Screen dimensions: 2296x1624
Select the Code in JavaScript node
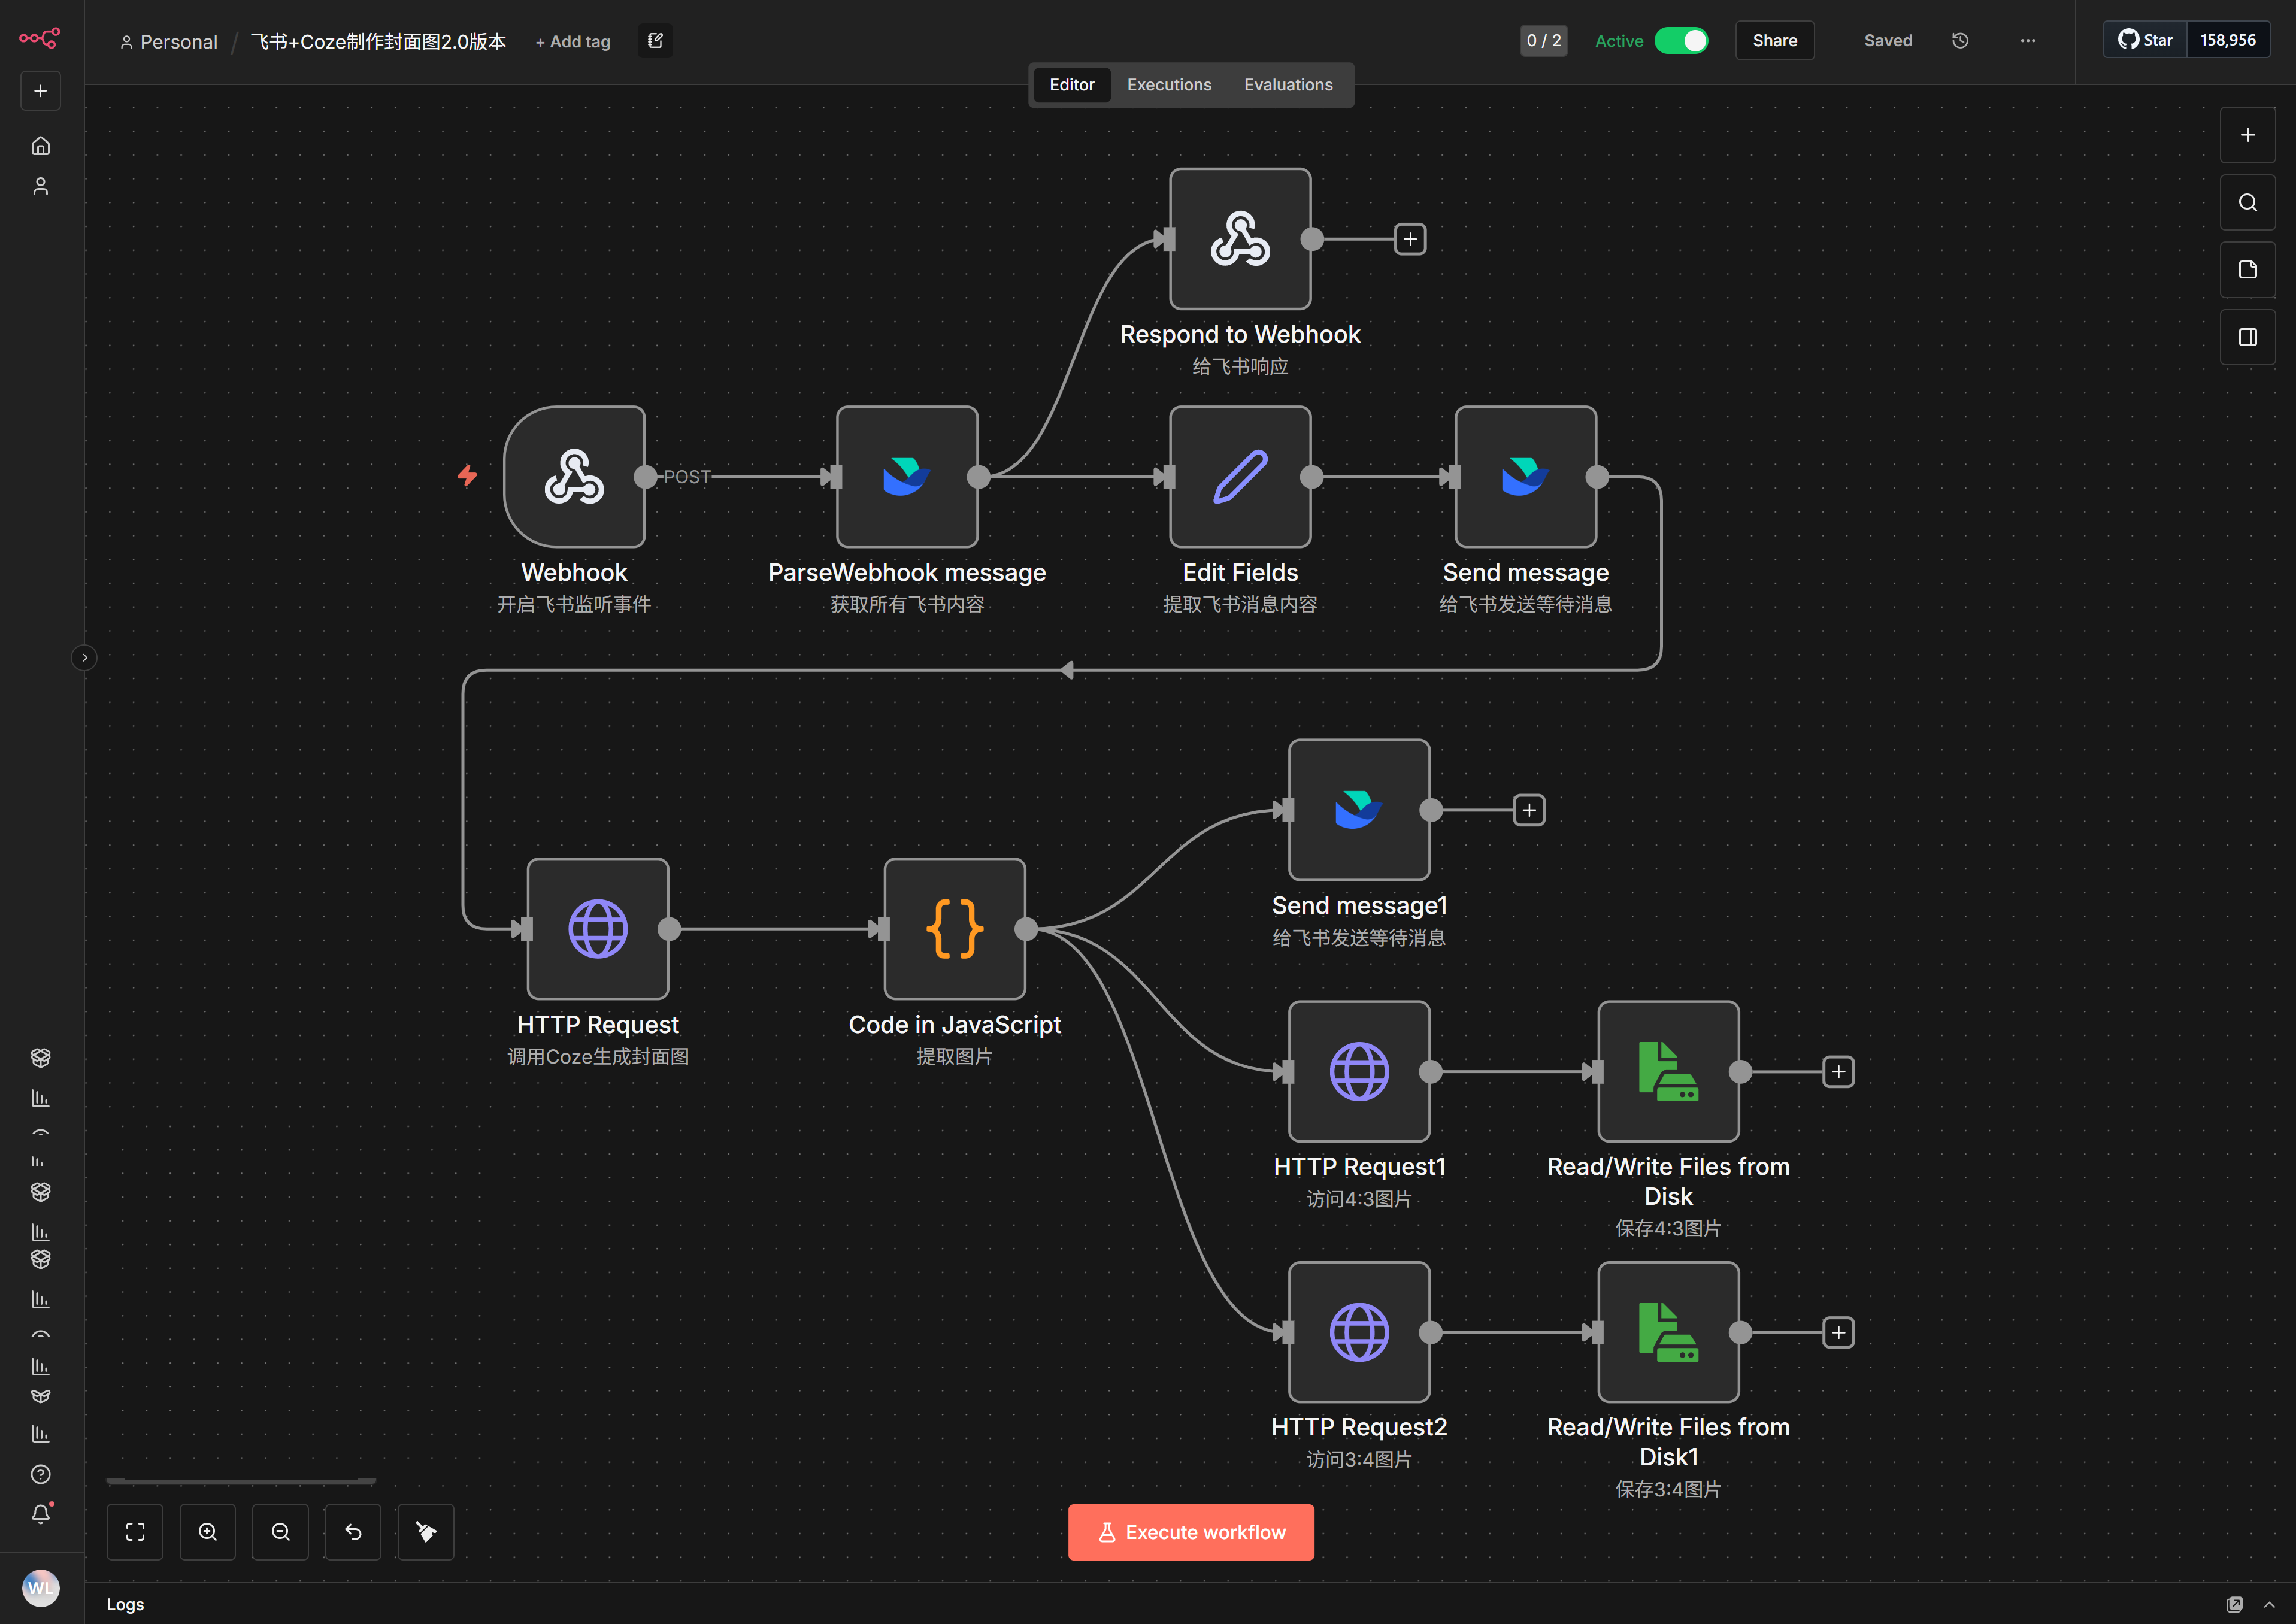954,928
